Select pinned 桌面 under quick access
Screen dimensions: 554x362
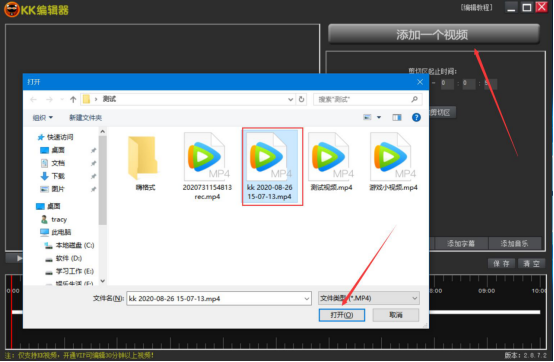[53, 150]
